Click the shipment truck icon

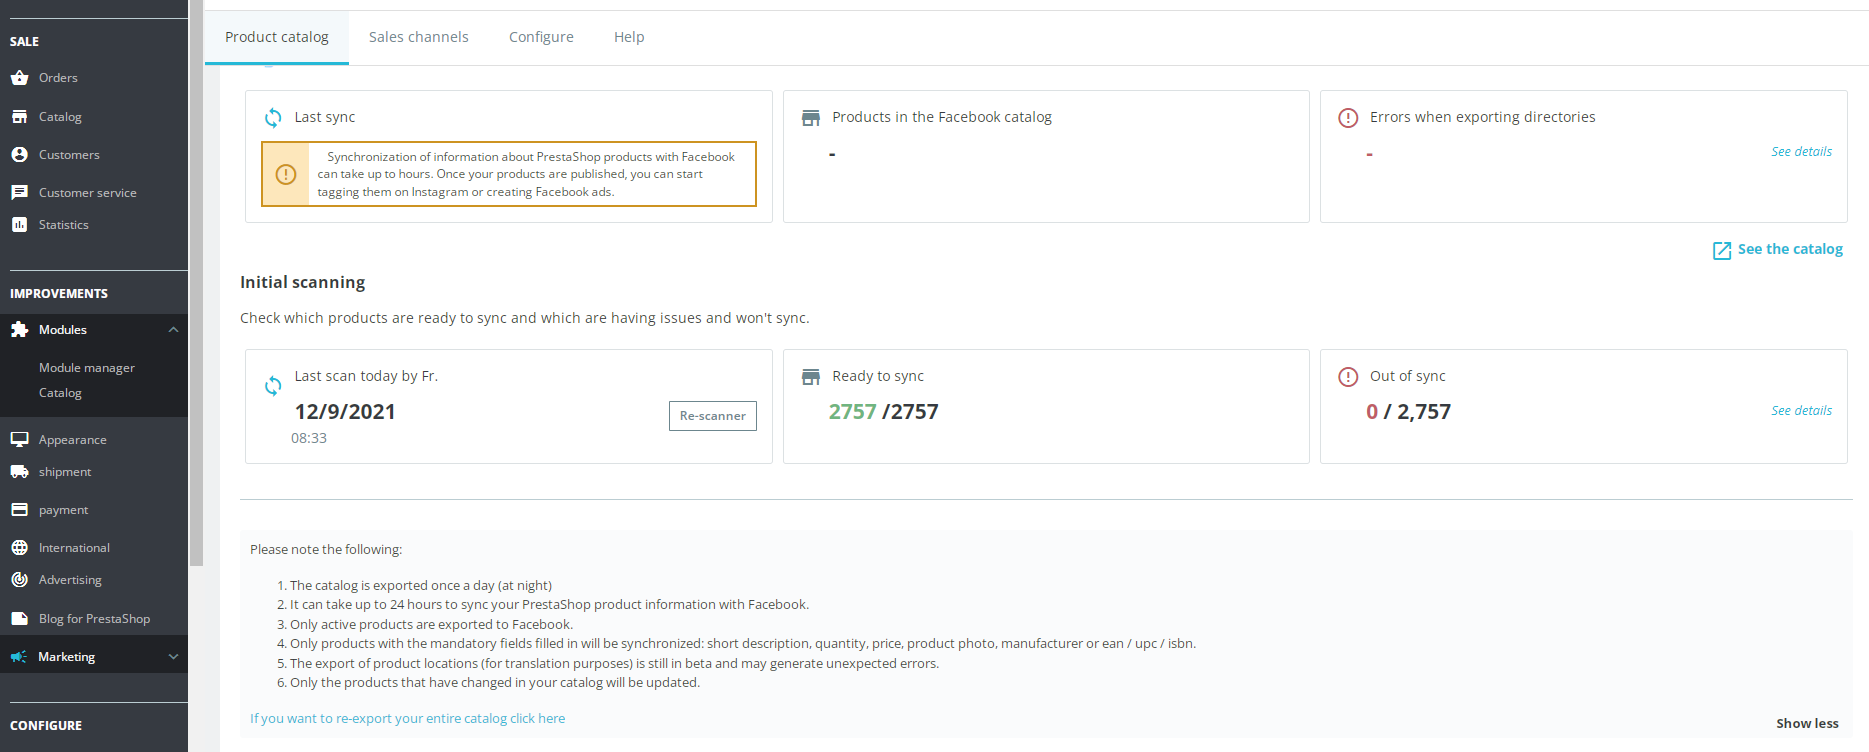pyautogui.click(x=19, y=472)
